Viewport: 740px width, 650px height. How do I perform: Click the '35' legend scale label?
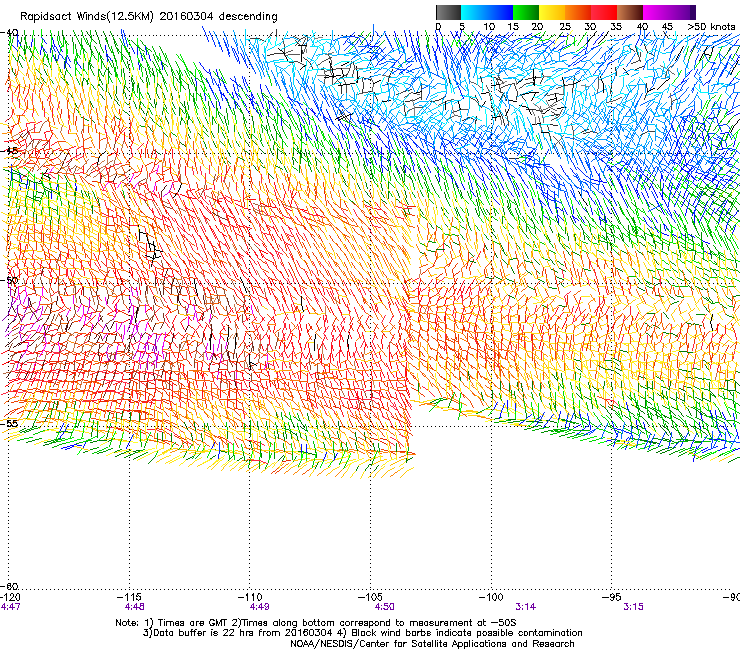(616, 27)
